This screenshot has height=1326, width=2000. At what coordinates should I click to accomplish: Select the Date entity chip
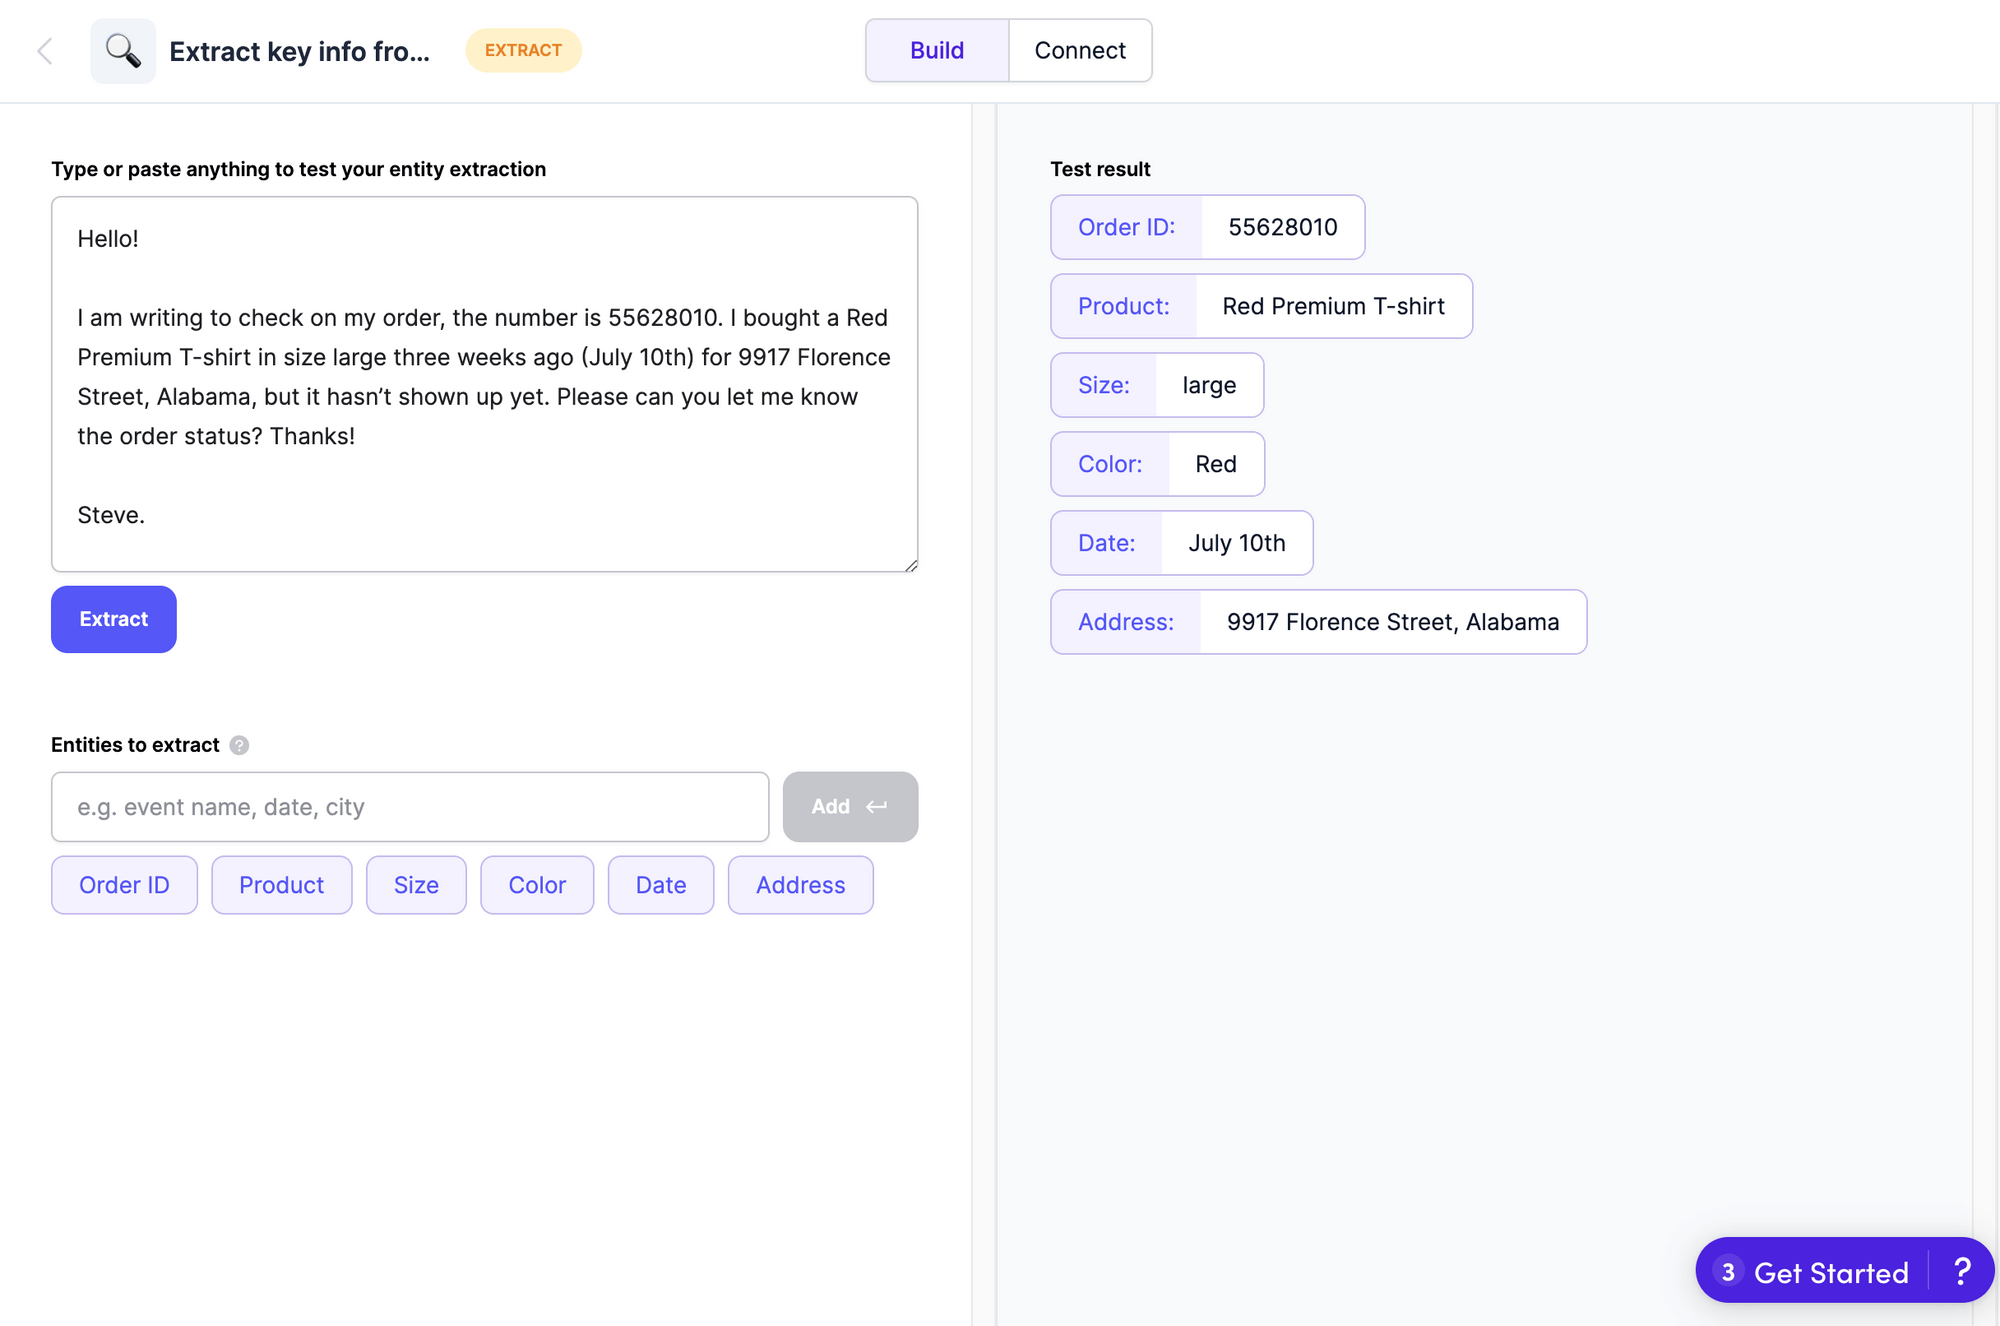click(x=660, y=884)
